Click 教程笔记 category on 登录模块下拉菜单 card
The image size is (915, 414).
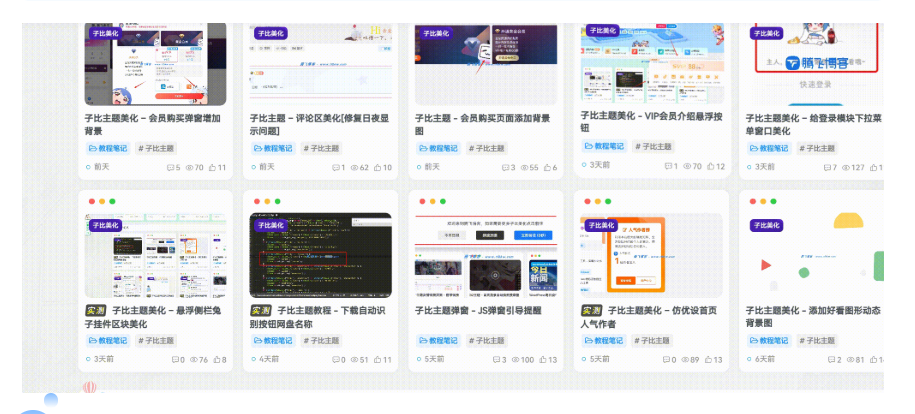769,148
